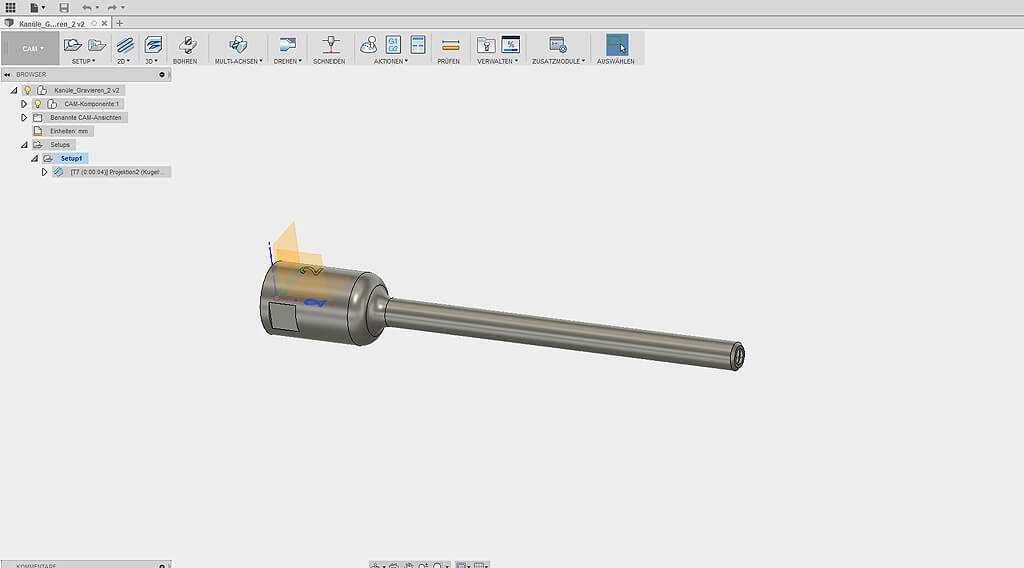Click the Multi-Achsen toolpath icon

pos(238,45)
